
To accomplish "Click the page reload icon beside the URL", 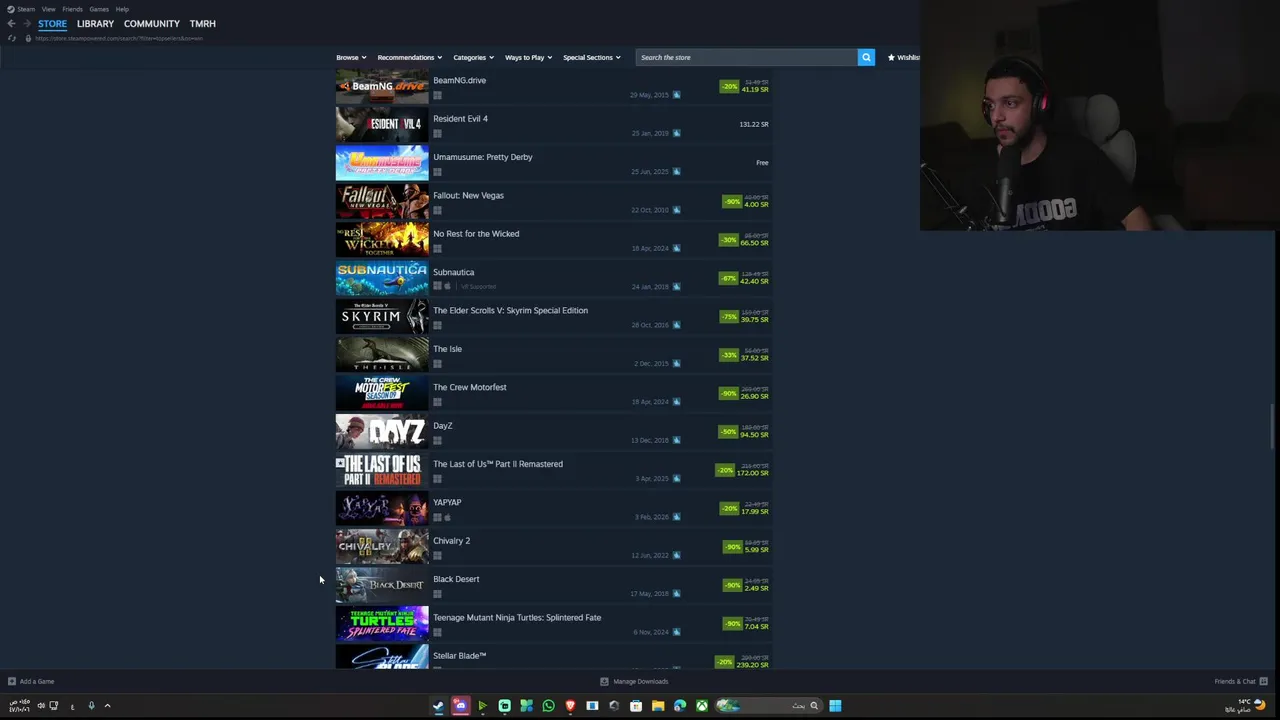I will 12,38.
